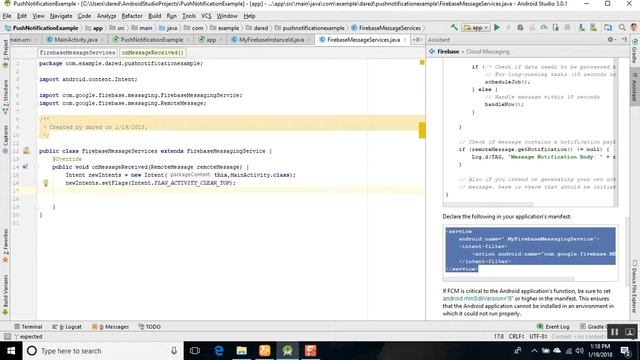The width and height of the screenshot is (640, 360).
Task: Click the Debug app bug icon
Action: pos(520,27)
